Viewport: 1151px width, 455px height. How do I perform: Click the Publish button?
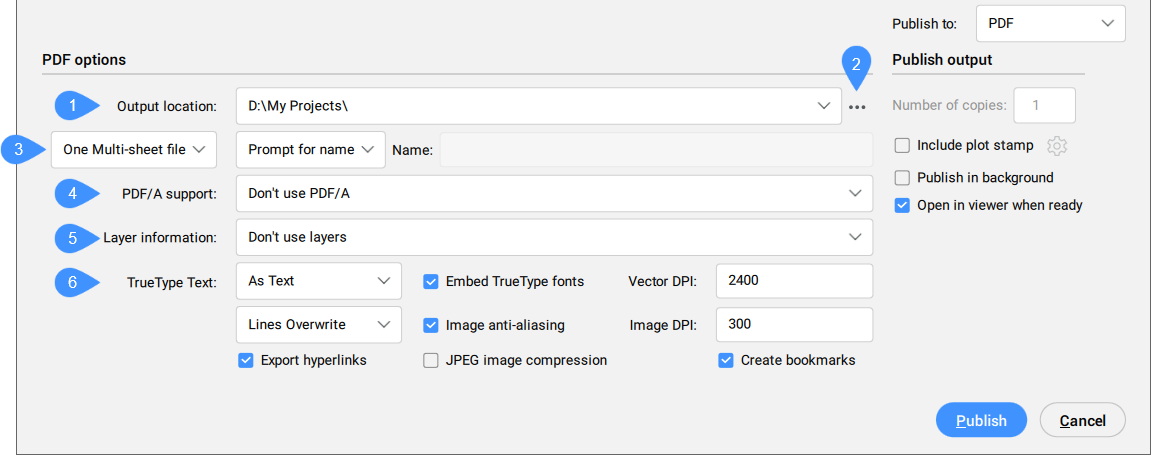[981, 421]
